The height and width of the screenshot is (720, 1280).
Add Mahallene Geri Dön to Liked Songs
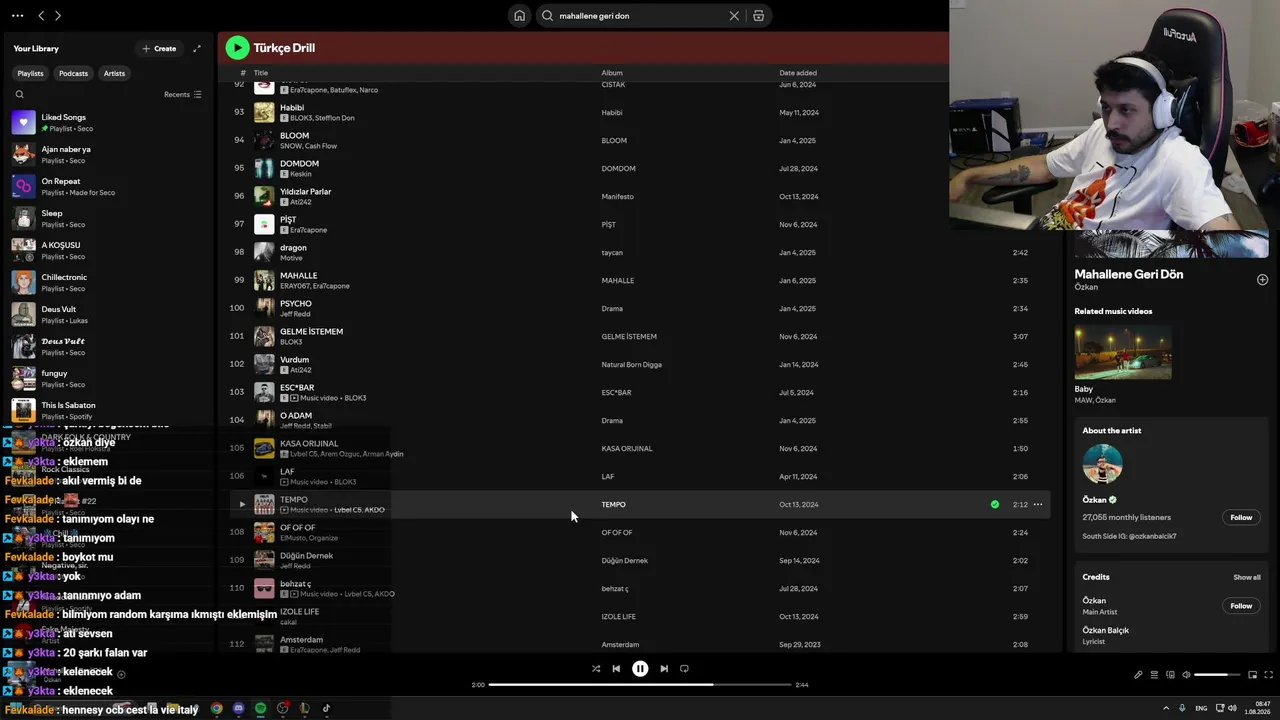[1262, 280]
